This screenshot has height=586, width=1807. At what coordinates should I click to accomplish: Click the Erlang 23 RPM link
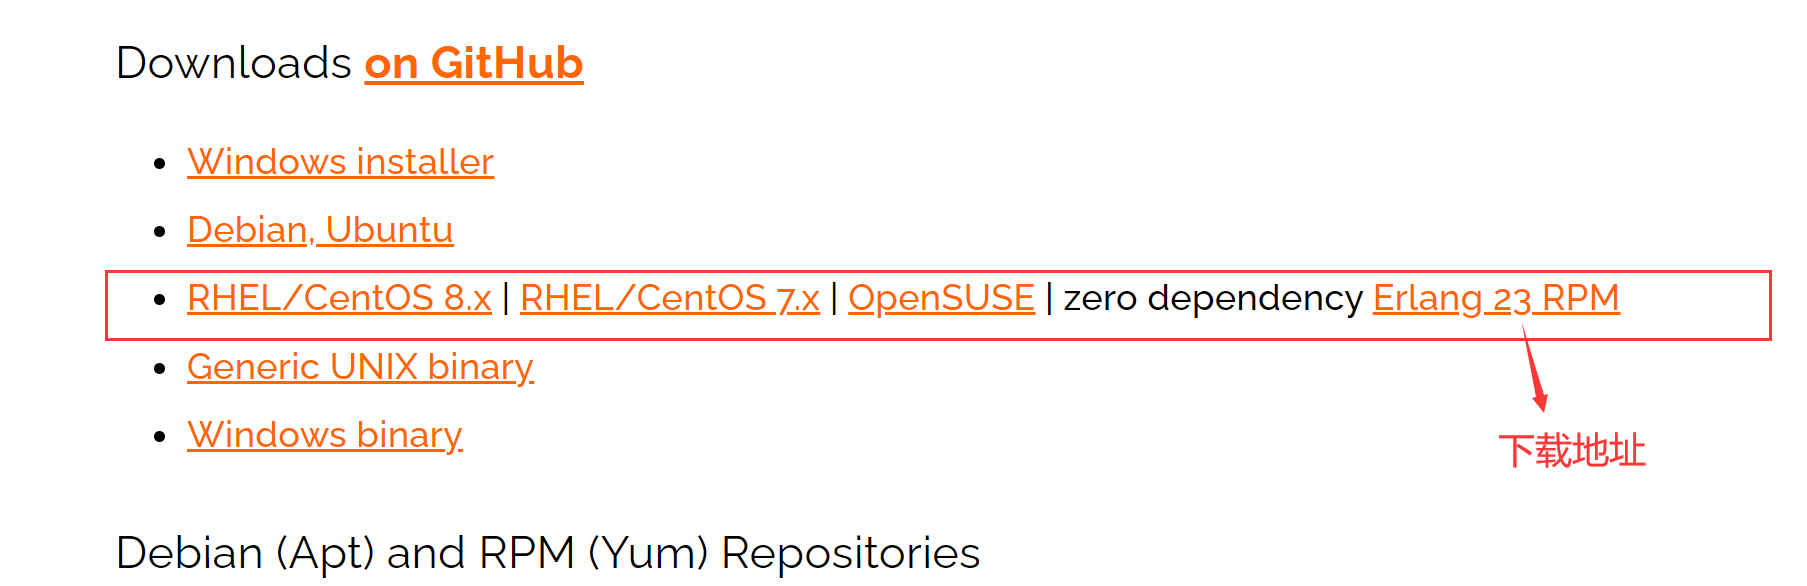click(1496, 298)
